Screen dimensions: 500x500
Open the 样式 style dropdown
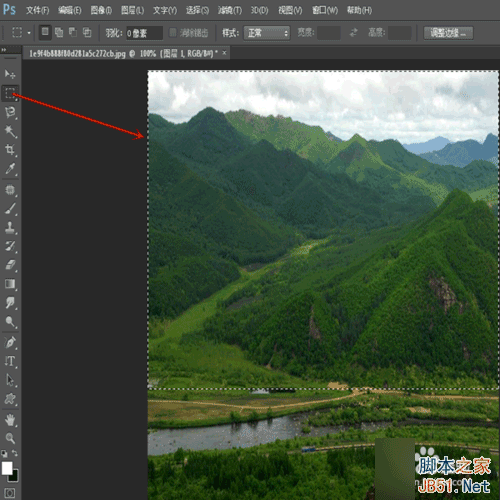pos(267,33)
